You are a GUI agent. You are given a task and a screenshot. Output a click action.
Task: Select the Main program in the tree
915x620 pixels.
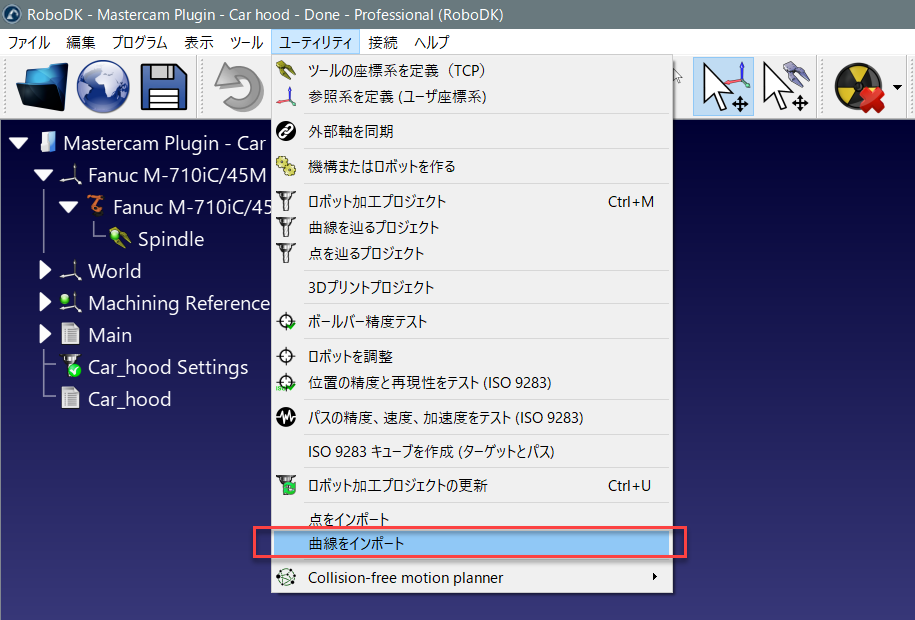point(110,335)
